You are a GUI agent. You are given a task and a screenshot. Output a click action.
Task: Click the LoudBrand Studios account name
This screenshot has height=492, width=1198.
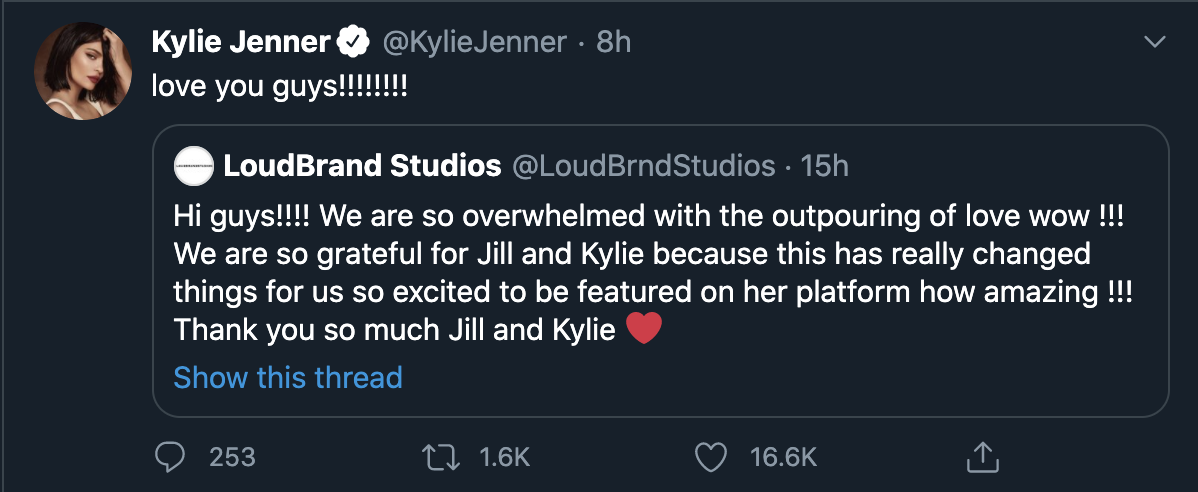click(362, 166)
